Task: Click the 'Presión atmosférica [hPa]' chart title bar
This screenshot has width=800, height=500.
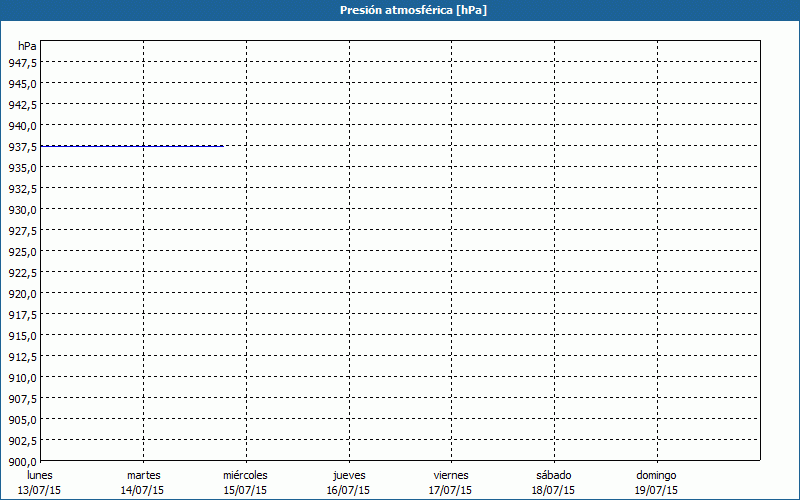Action: coord(400,10)
